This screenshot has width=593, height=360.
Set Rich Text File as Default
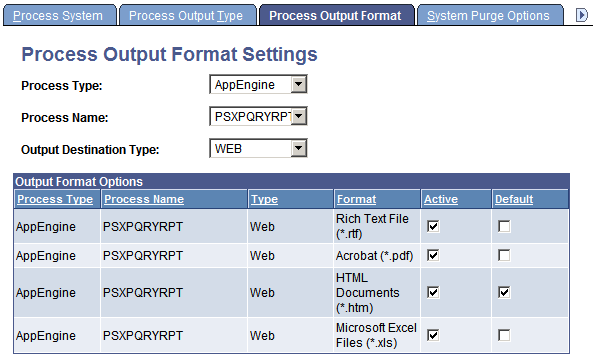[504, 227]
